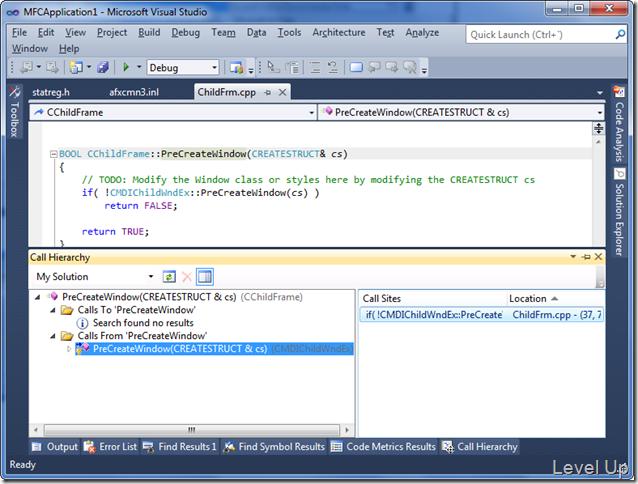The width and height of the screenshot is (638, 484).
Task: Open the Help menu
Action: (x=69, y=49)
